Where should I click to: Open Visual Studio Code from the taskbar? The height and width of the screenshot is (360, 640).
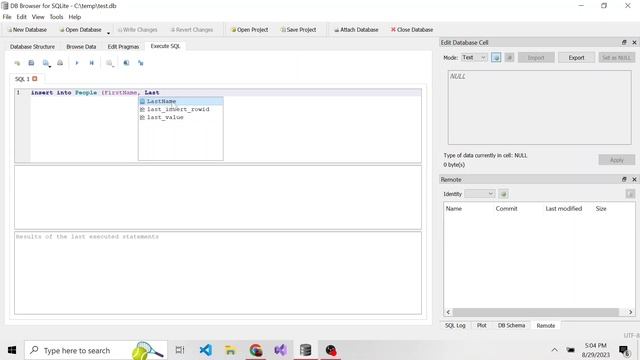pos(206,350)
